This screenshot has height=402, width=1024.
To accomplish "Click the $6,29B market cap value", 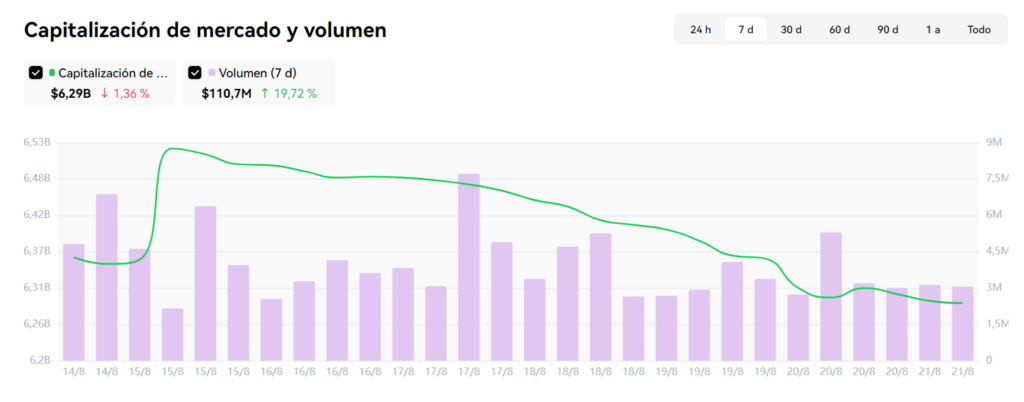I will tap(71, 93).
